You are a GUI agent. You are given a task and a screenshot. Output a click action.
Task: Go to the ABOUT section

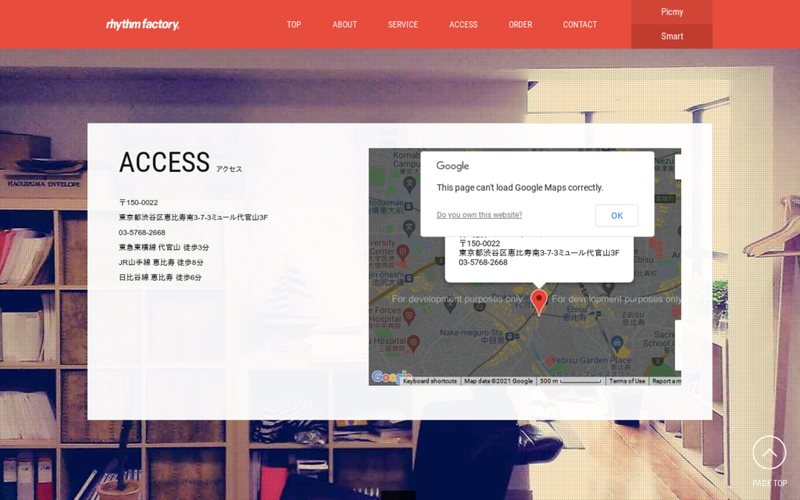[x=344, y=24]
